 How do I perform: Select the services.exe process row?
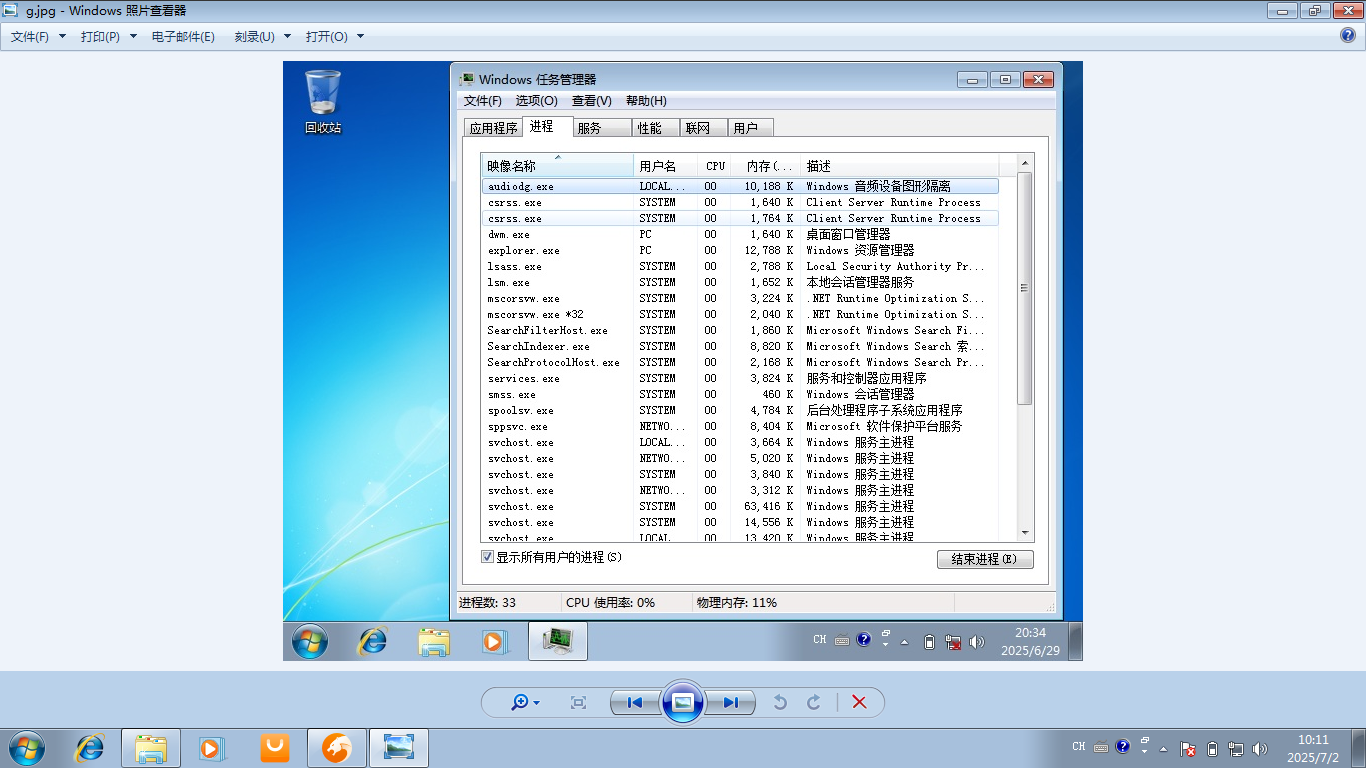740,378
